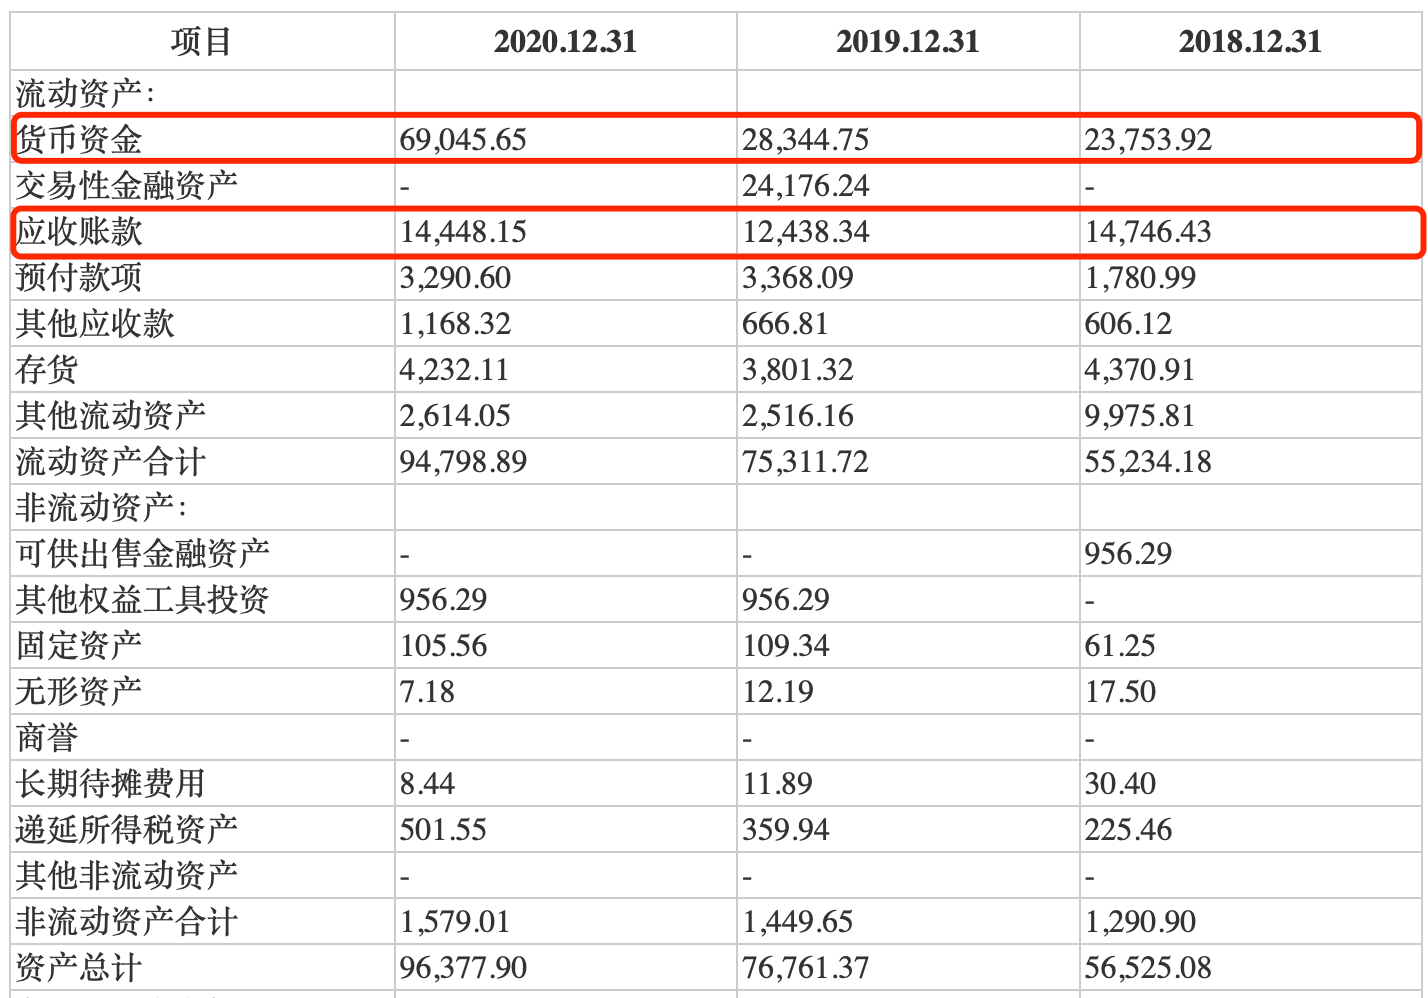Viewport: 1428px width, 998px height.
Task: Click the 其他非流动资产 row label
Action: pyautogui.click(x=127, y=875)
